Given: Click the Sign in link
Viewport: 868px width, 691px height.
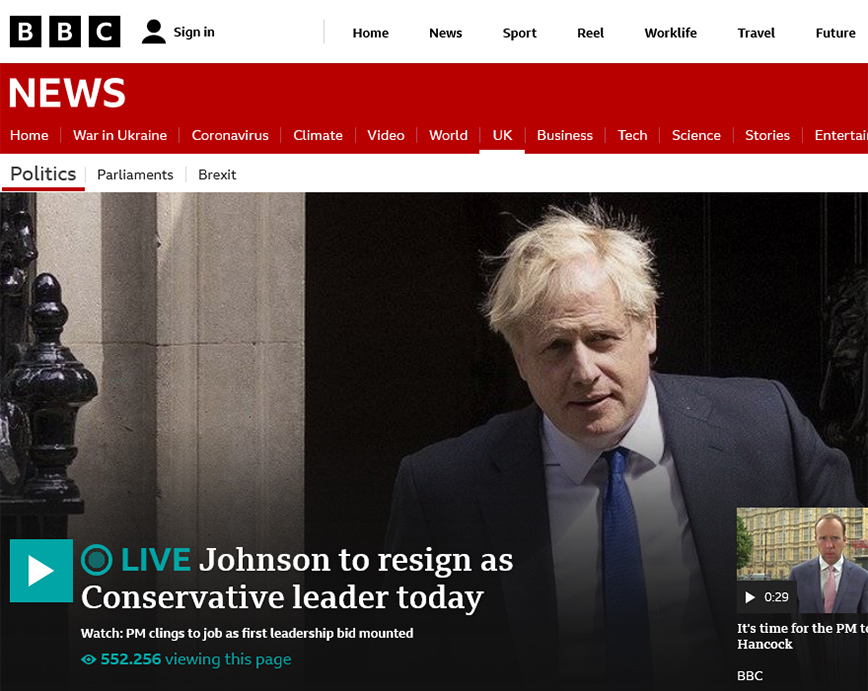Looking at the screenshot, I should tap(194, 32).
